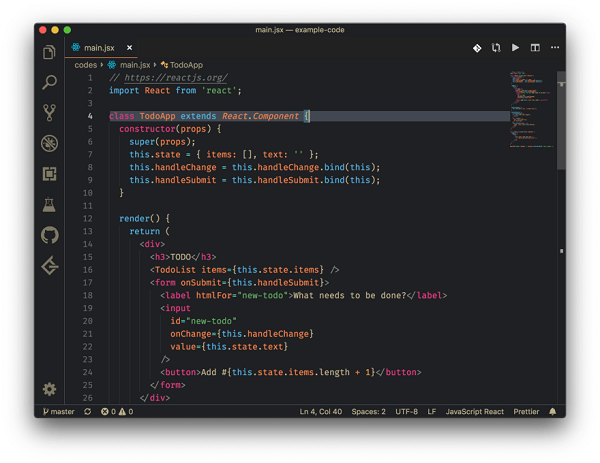The width and height of the screenshot is (600, 463).
Task: Click the Prettier status bar item
Action: coord(526,412)
